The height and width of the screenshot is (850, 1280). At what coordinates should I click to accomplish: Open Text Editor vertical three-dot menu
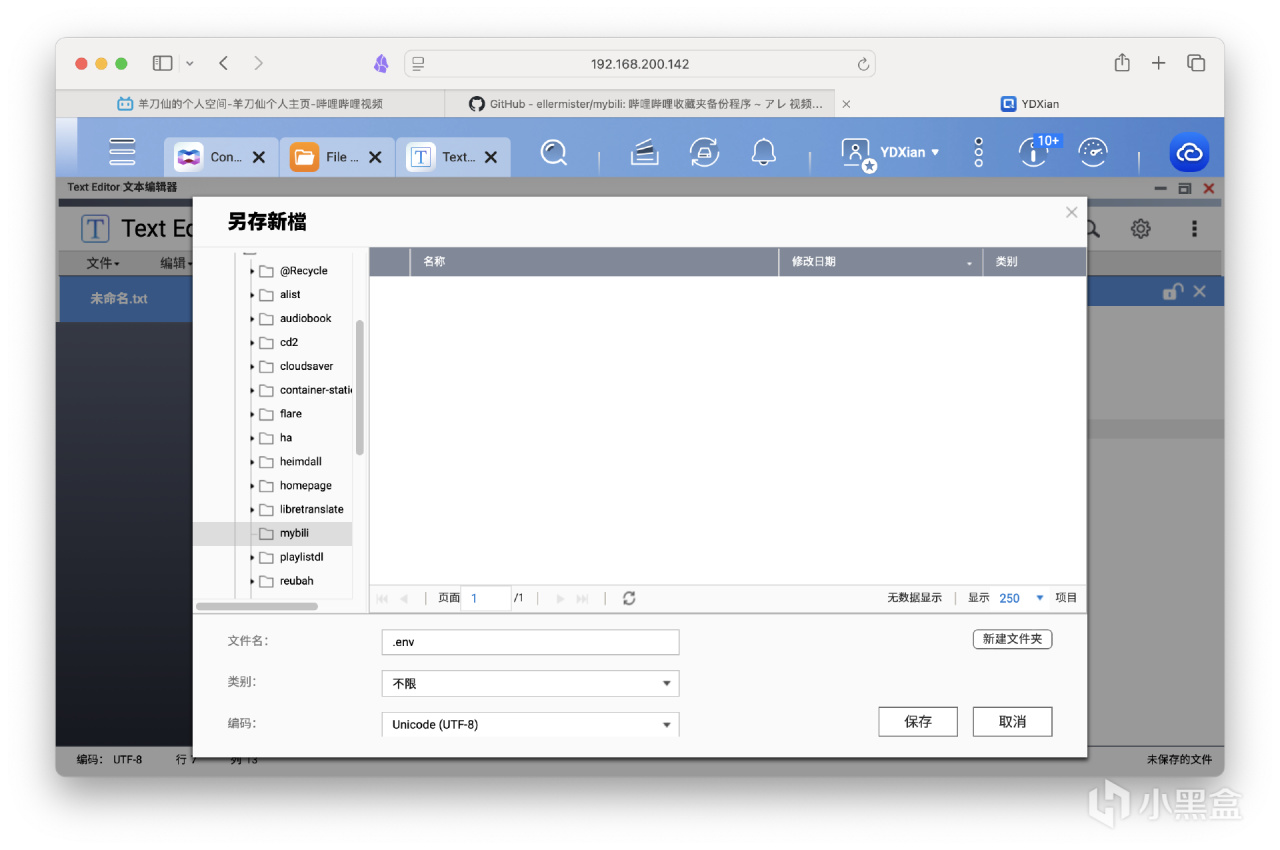pyautogui.click(x=1194, y=229)
